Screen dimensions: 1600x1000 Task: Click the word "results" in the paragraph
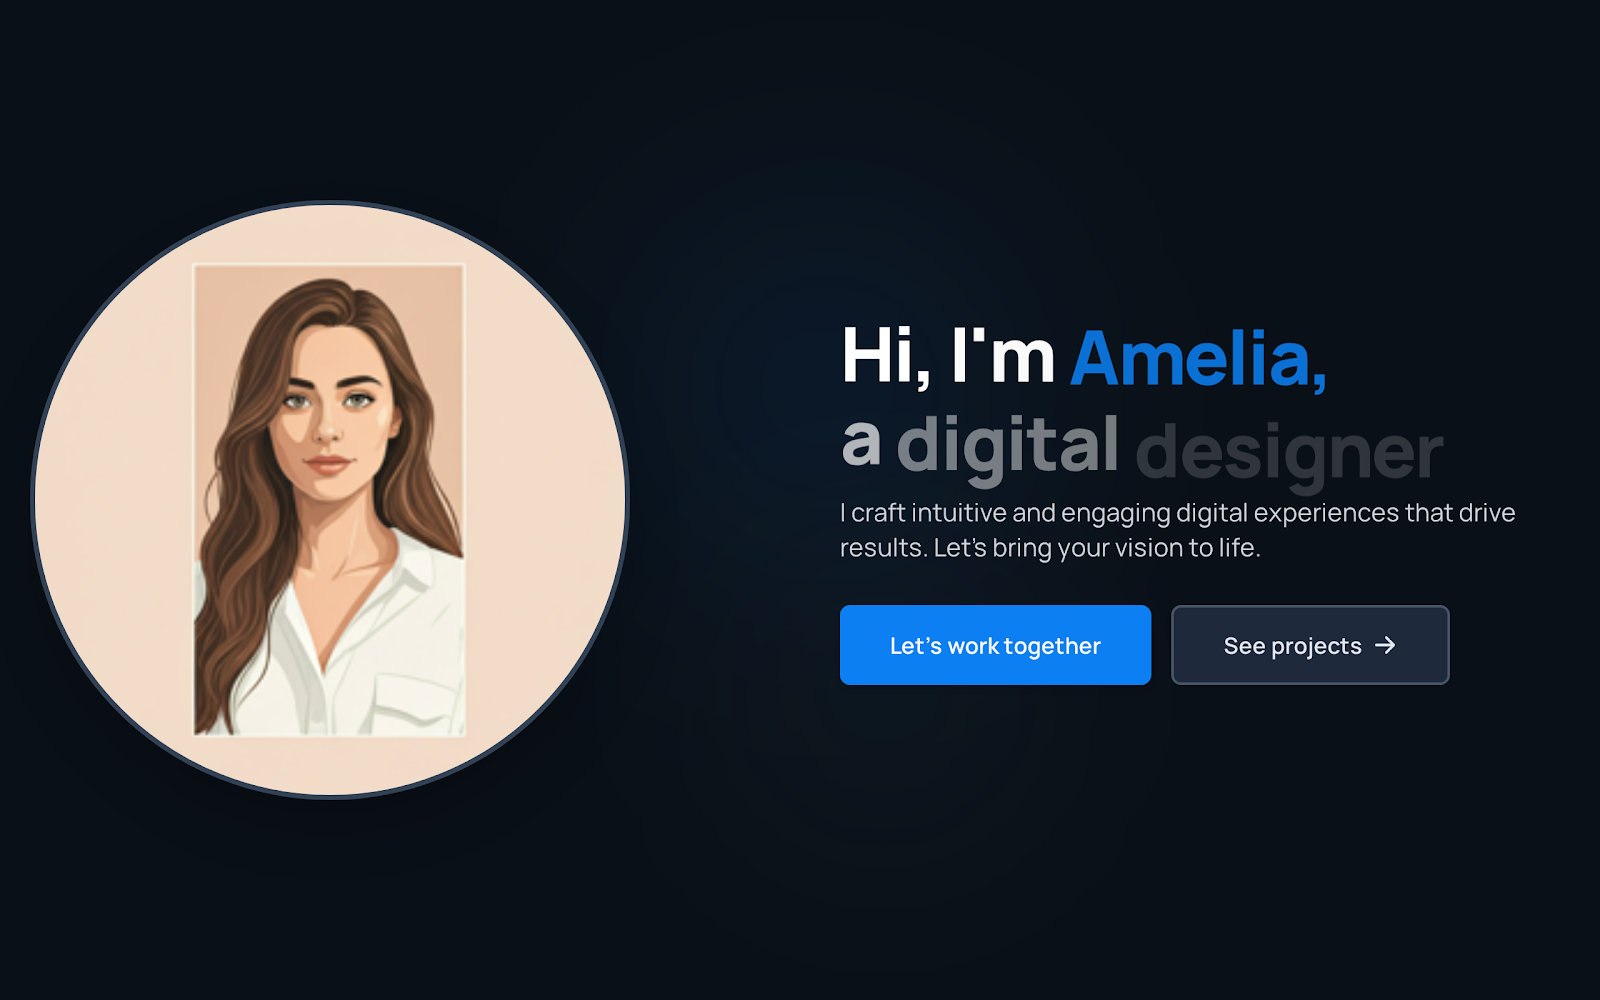click(882, 548)
